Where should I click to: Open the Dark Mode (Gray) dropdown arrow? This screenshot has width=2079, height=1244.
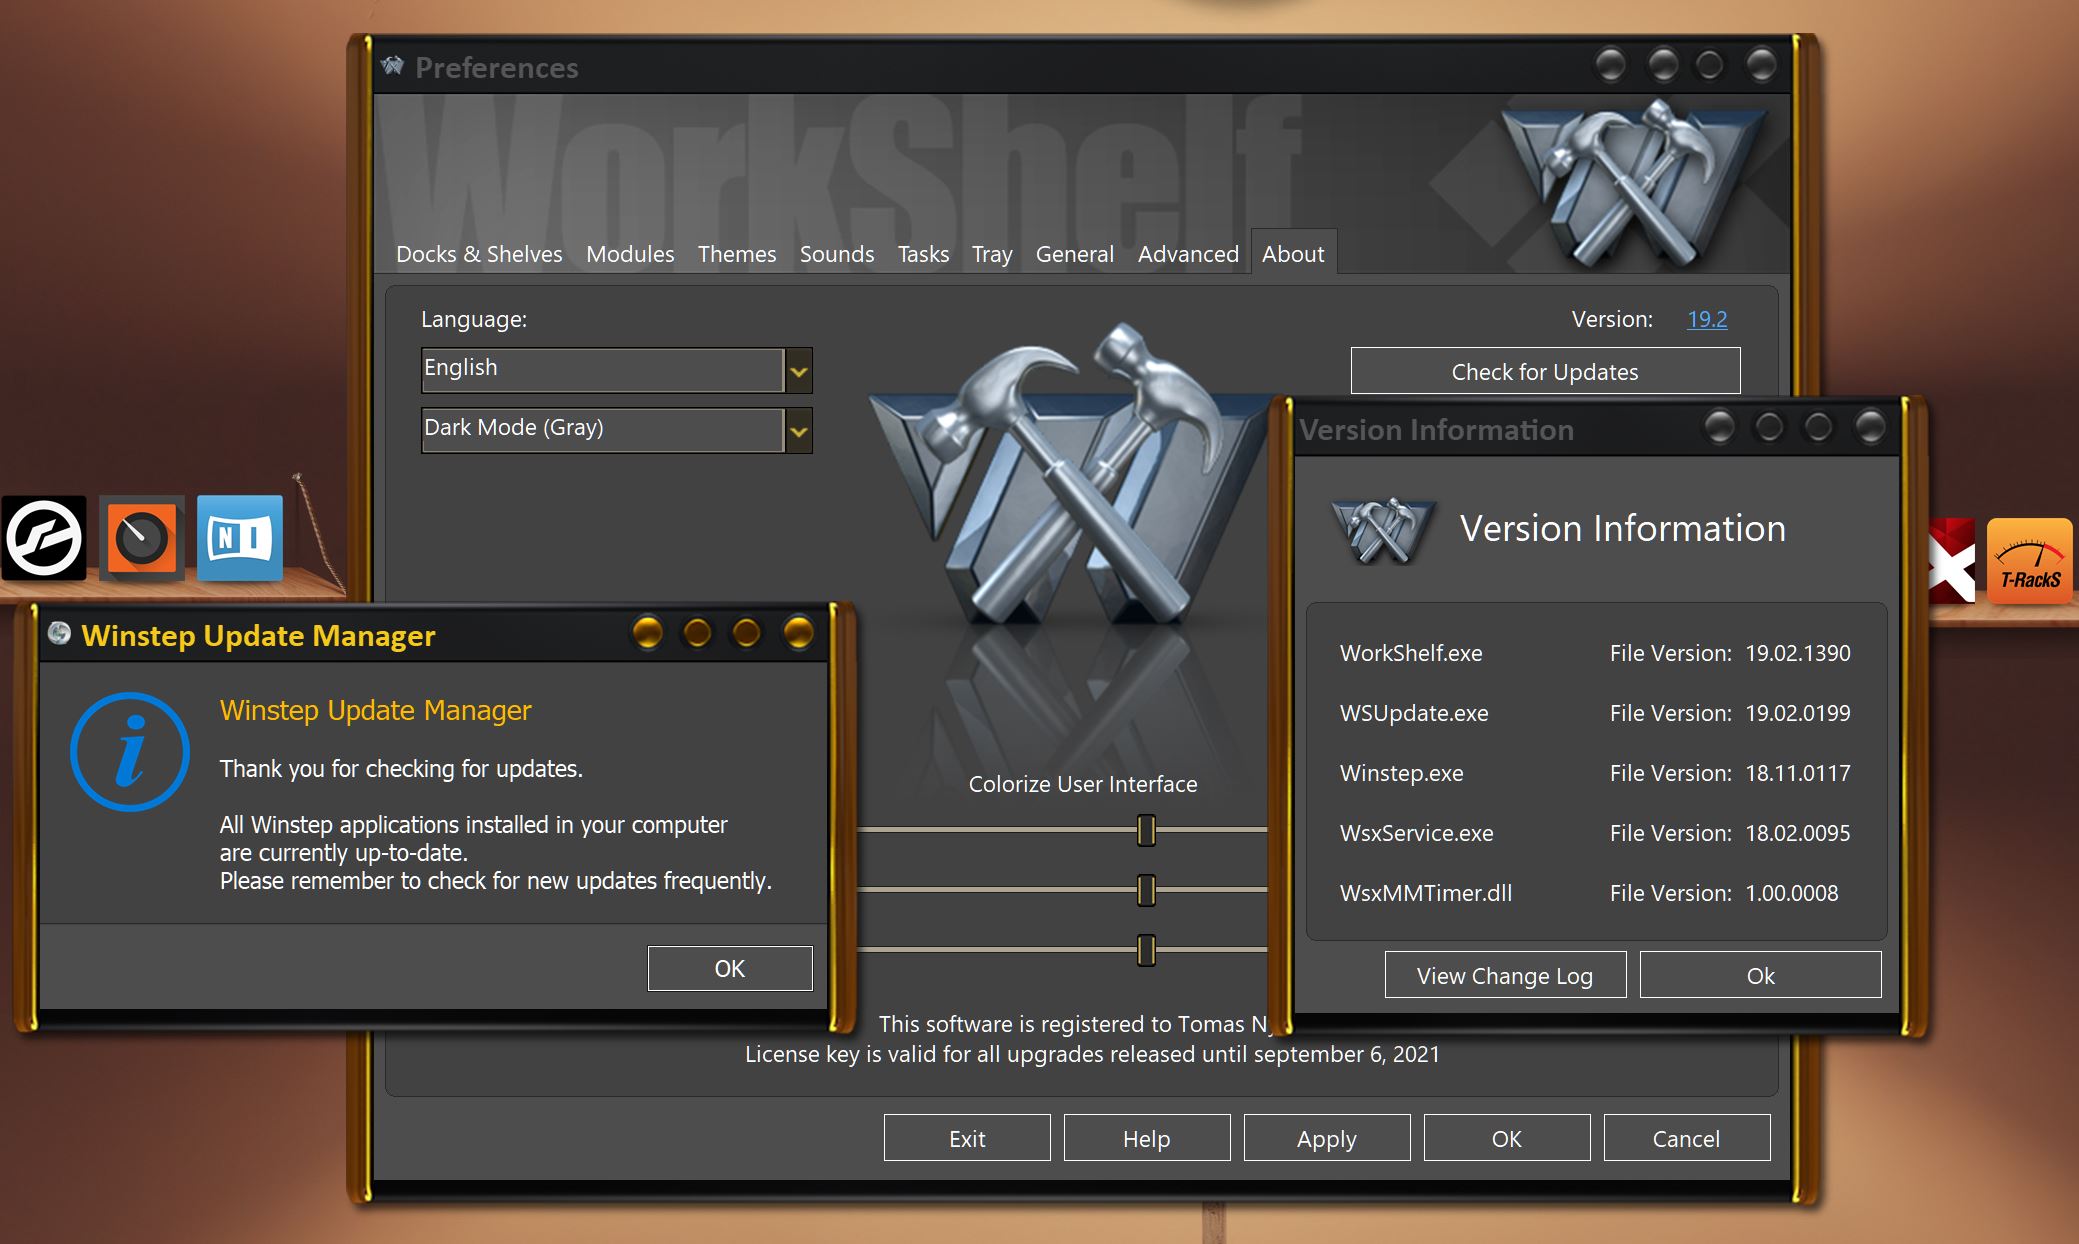tap(798, 432)
